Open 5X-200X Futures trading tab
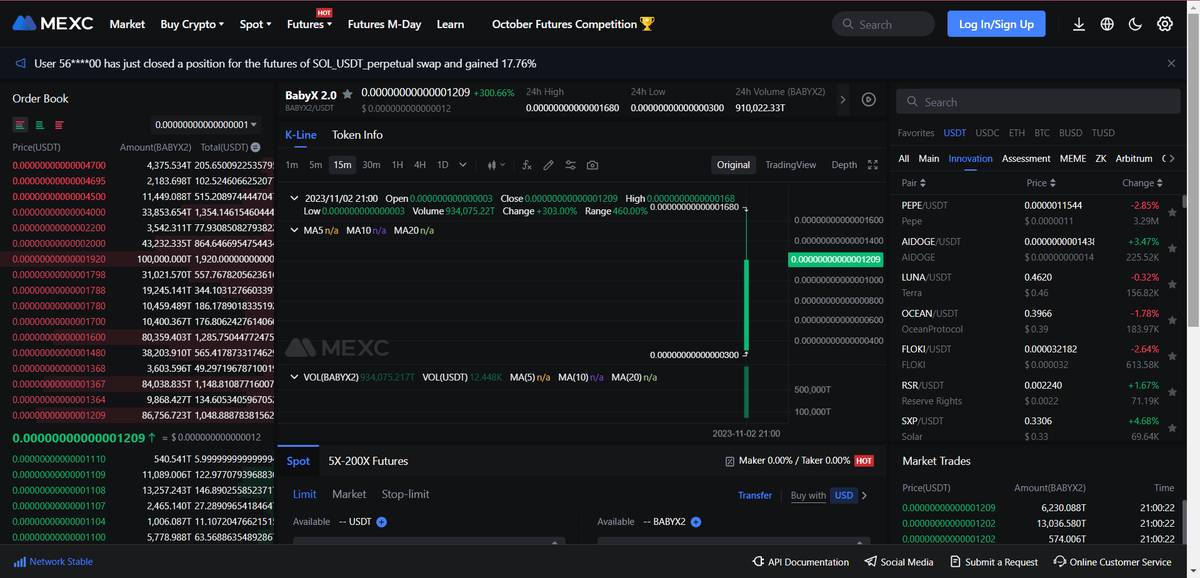 pyautogui.click(x=368, y=461)
